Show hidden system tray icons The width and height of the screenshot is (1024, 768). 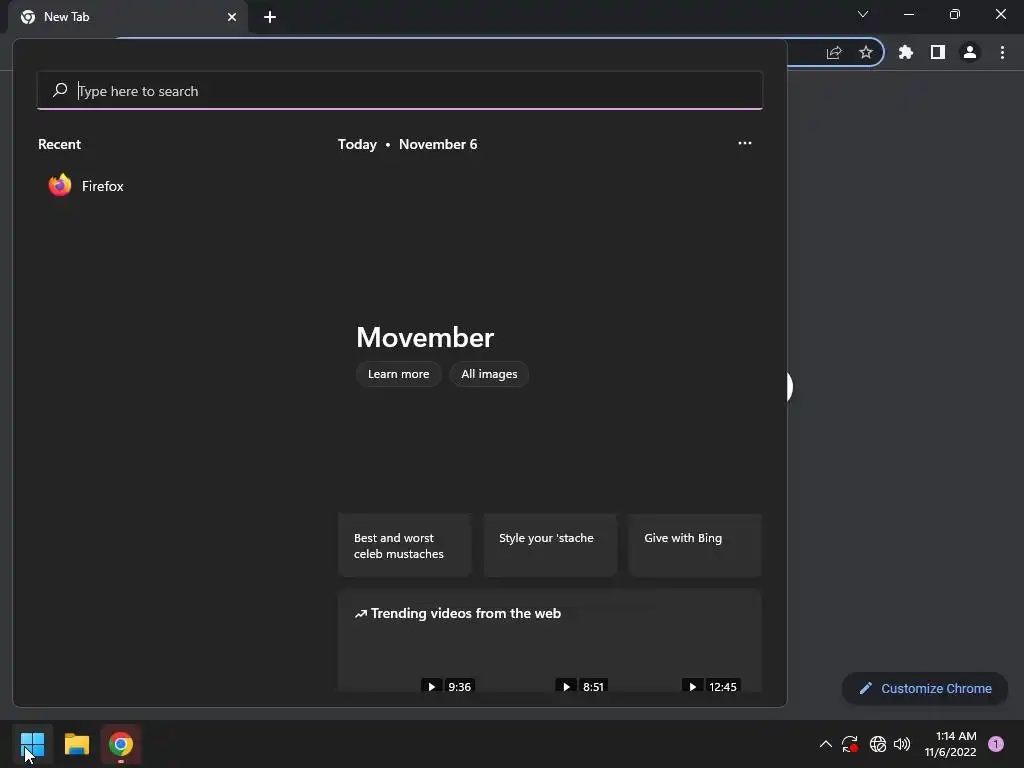[x=825, y=744]
